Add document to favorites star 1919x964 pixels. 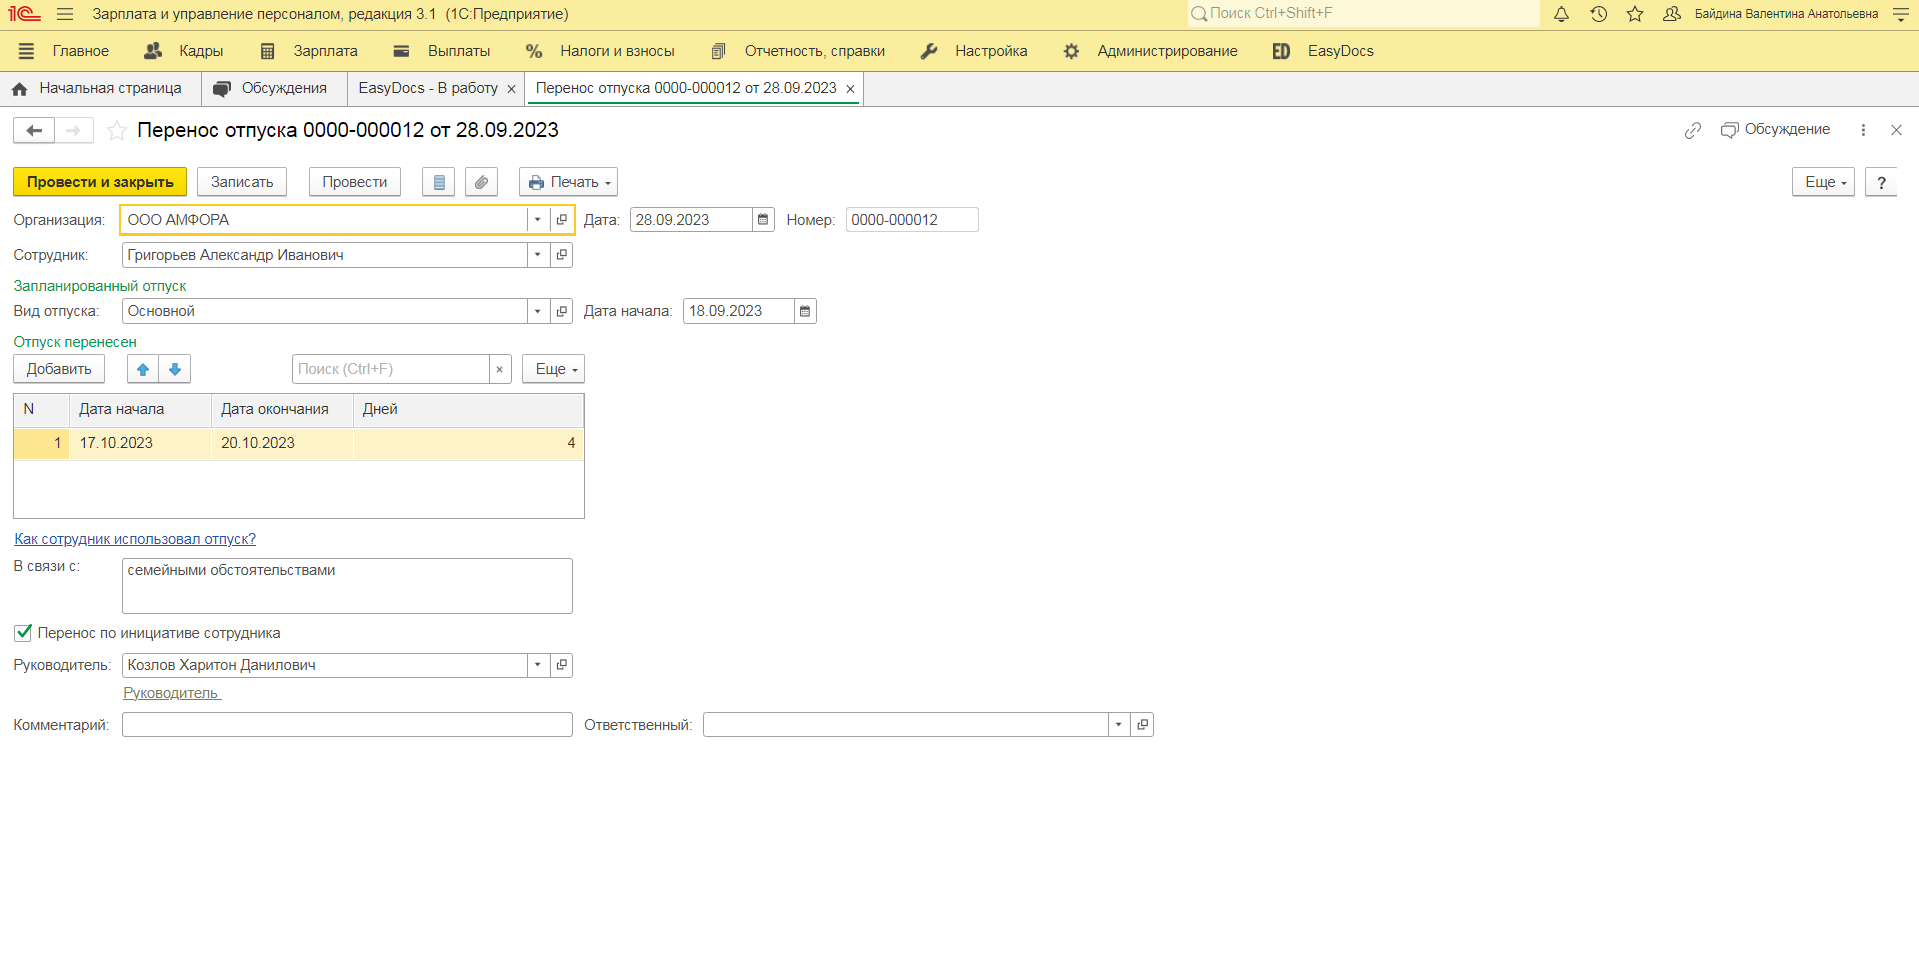(117, 131)
